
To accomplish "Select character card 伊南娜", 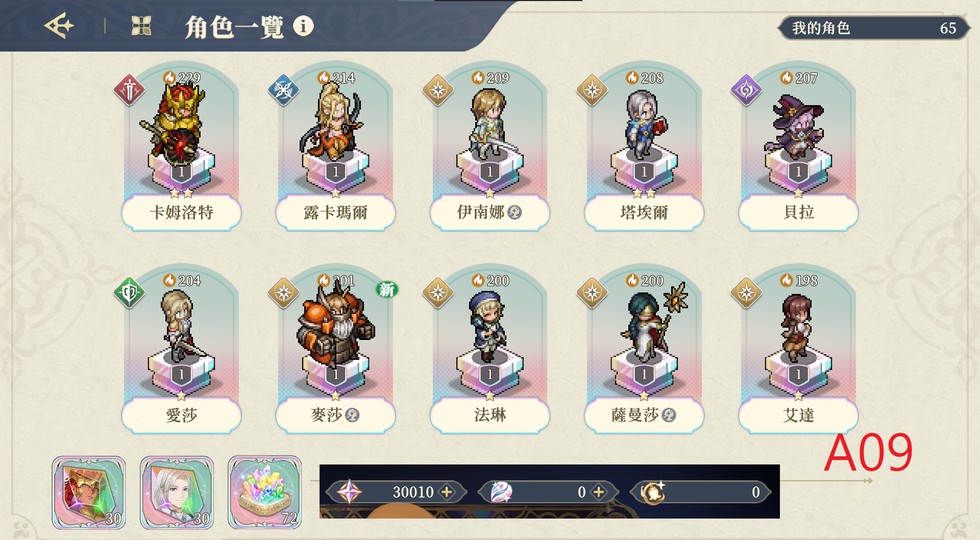I will (490, 147).
